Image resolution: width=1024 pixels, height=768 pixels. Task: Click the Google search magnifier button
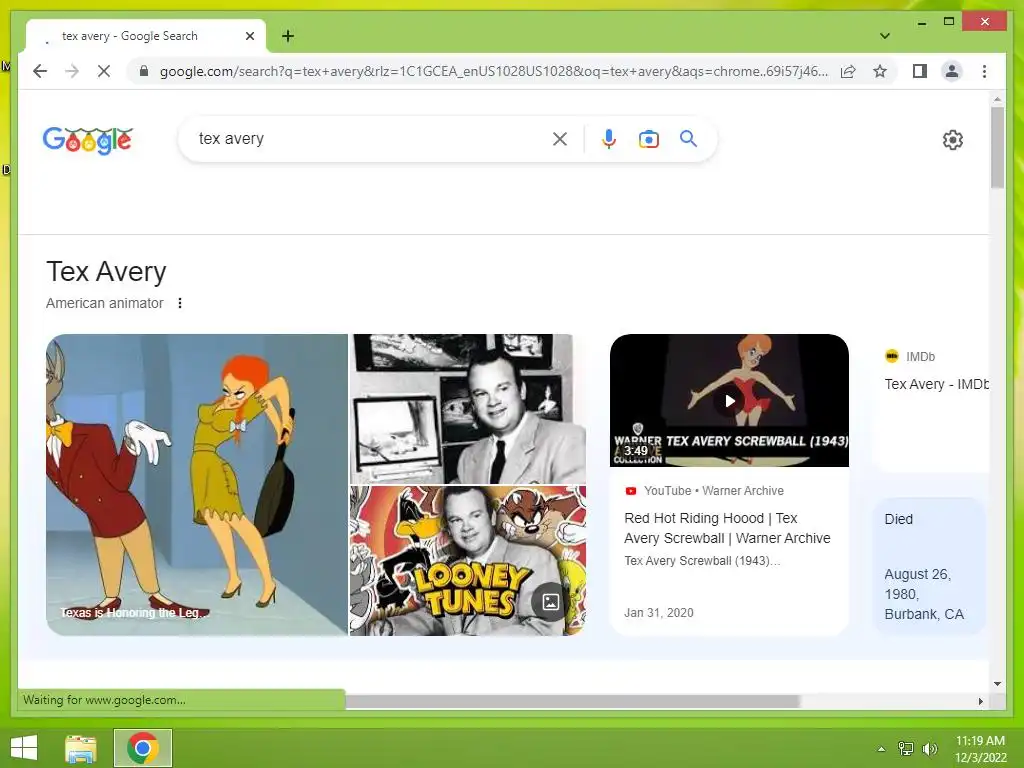688,138
